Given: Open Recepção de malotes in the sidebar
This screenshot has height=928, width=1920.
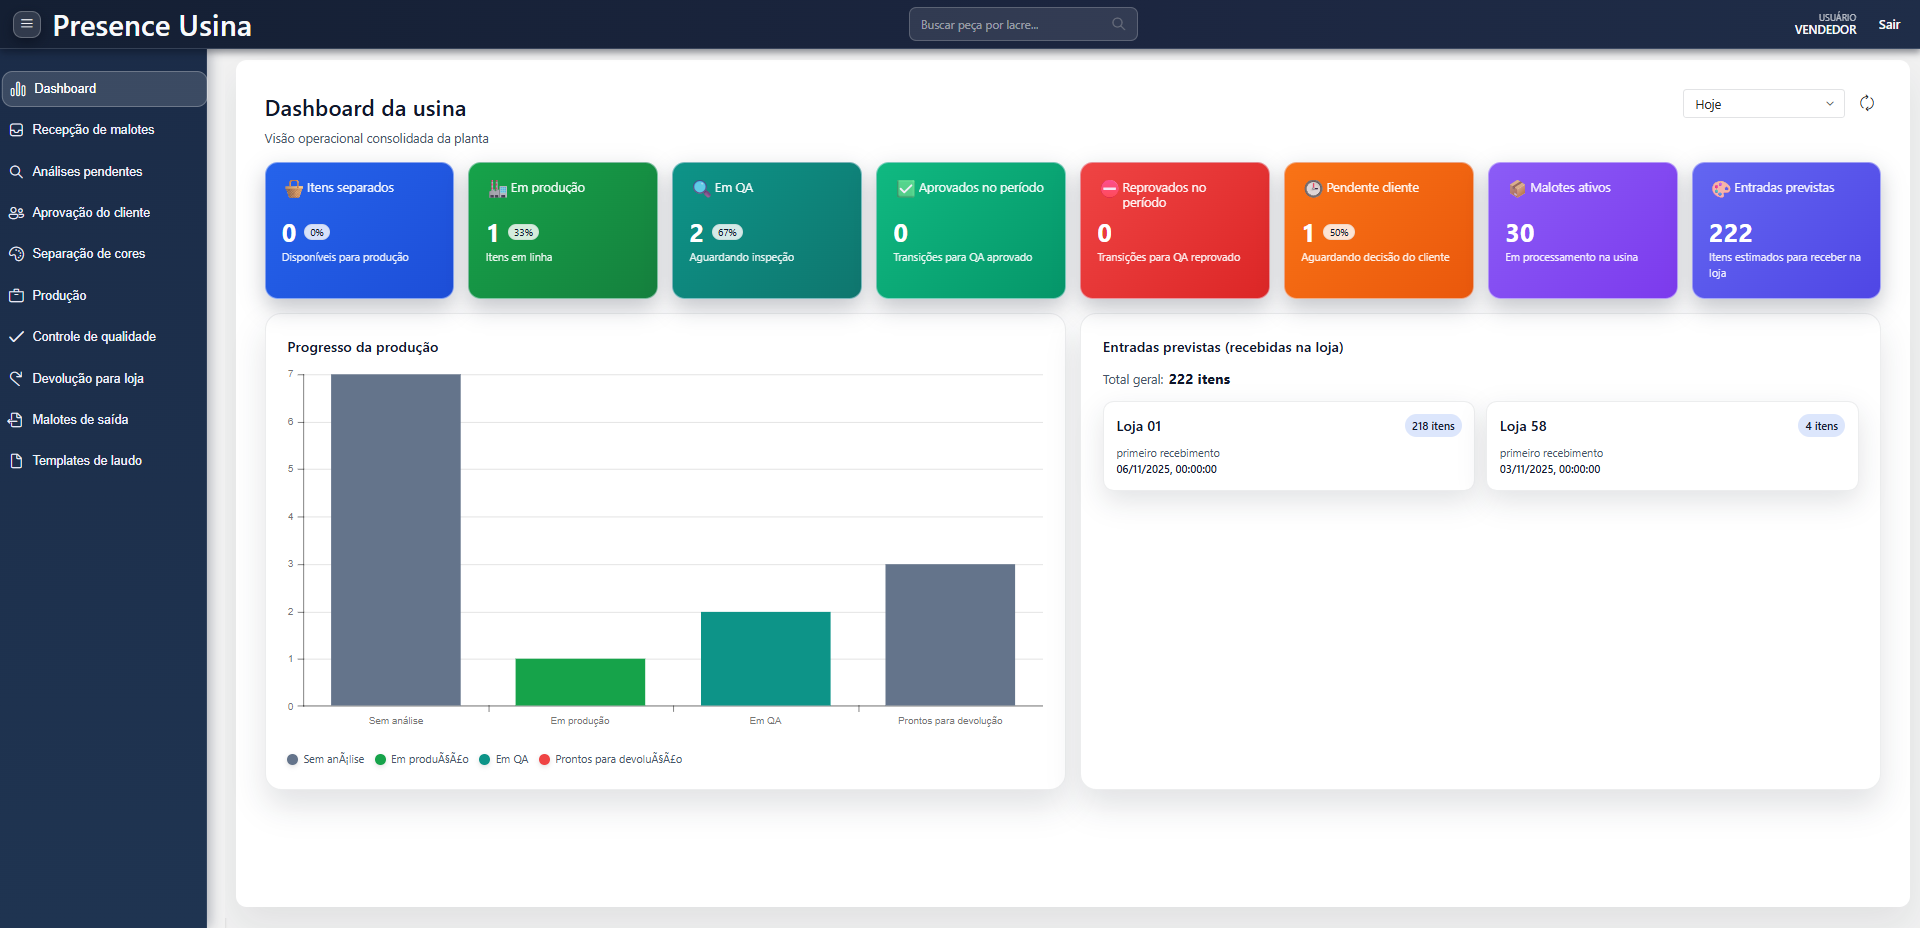Looking at the screenshot, I should pyautogui.click(x=93, y=130).
